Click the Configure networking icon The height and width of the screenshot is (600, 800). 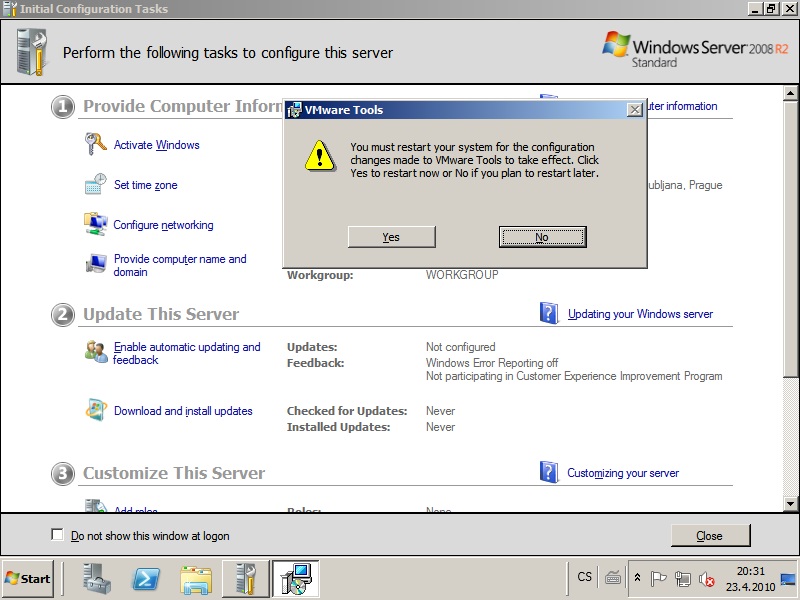tap(96, 224)
